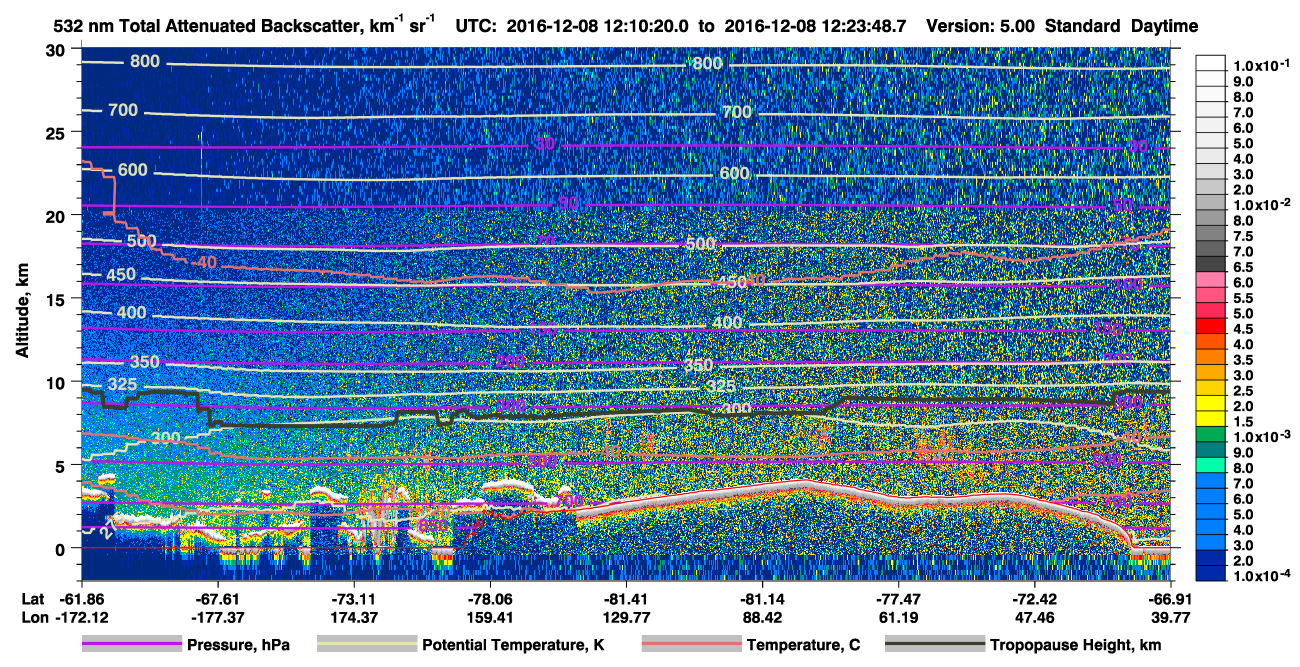Click the 'Temperature, C' legend label
Viewport: 1300px width, 667px height.
pyautogui.click(x=804, y=645)
